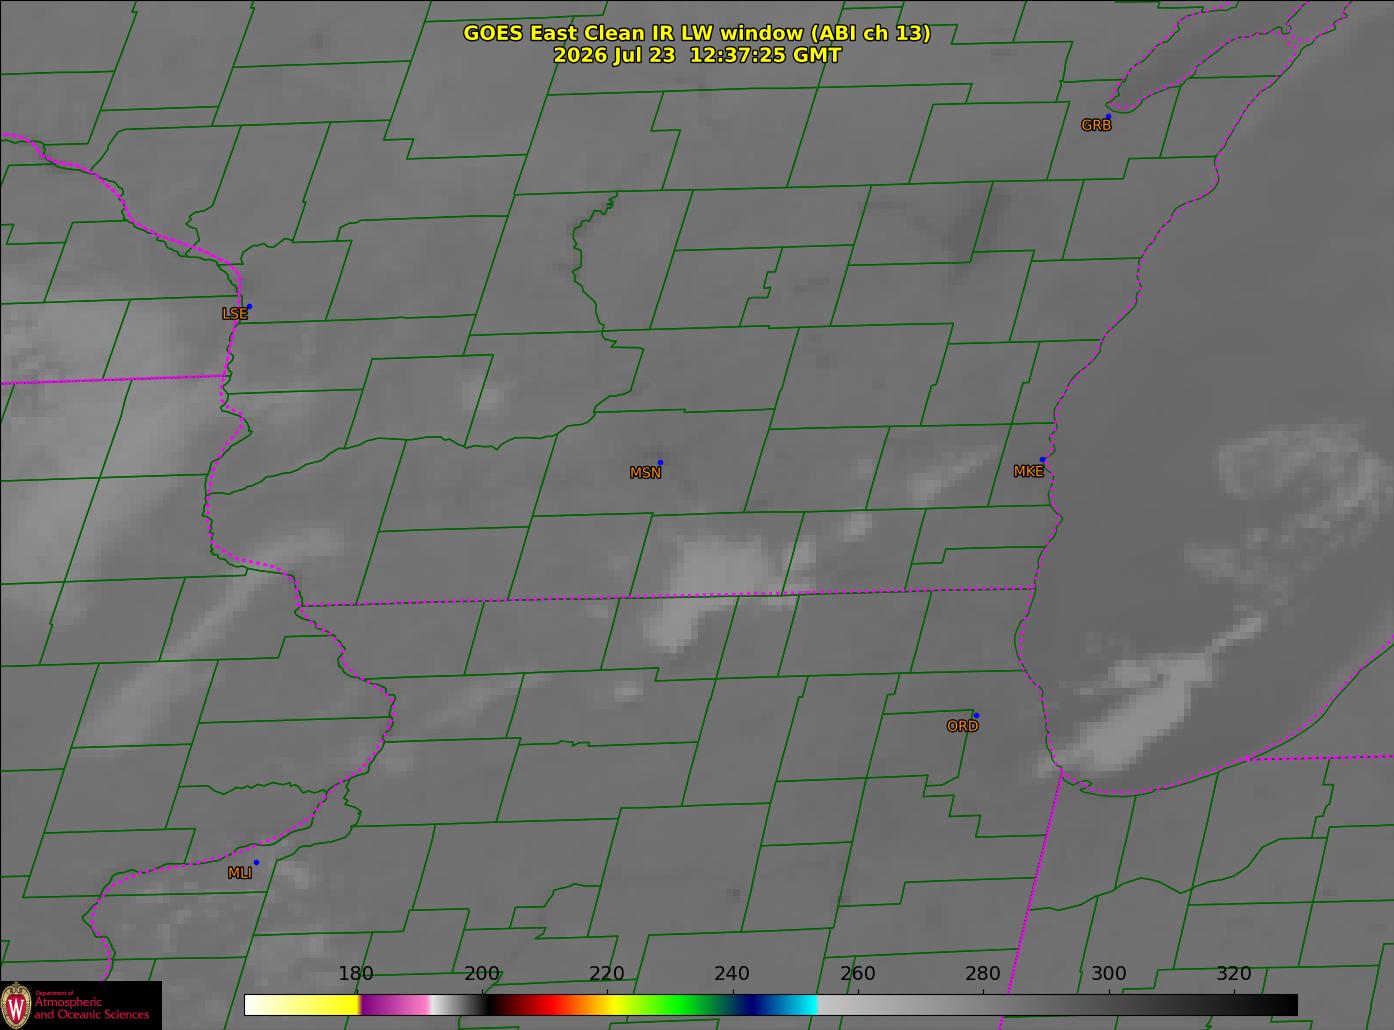Select the ORD station label
This screenshot has width=1394, height=1030.
pyautogui.click(x=962, y=726)
